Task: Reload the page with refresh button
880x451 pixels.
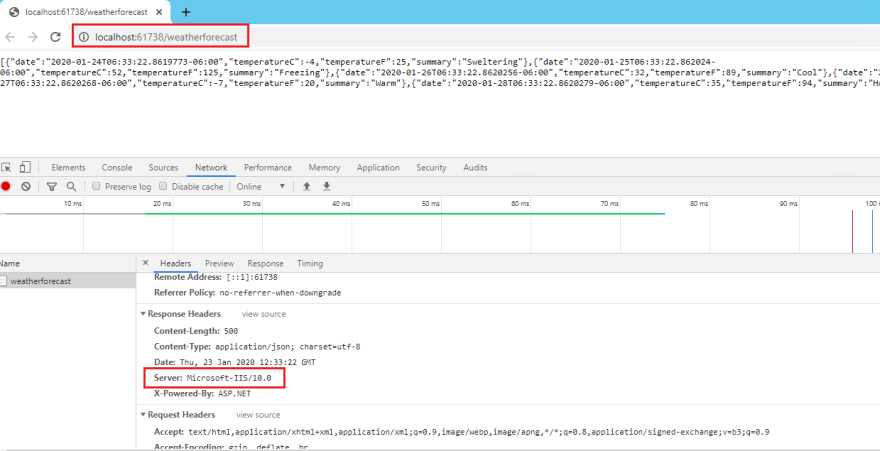Action: point(56,37)
